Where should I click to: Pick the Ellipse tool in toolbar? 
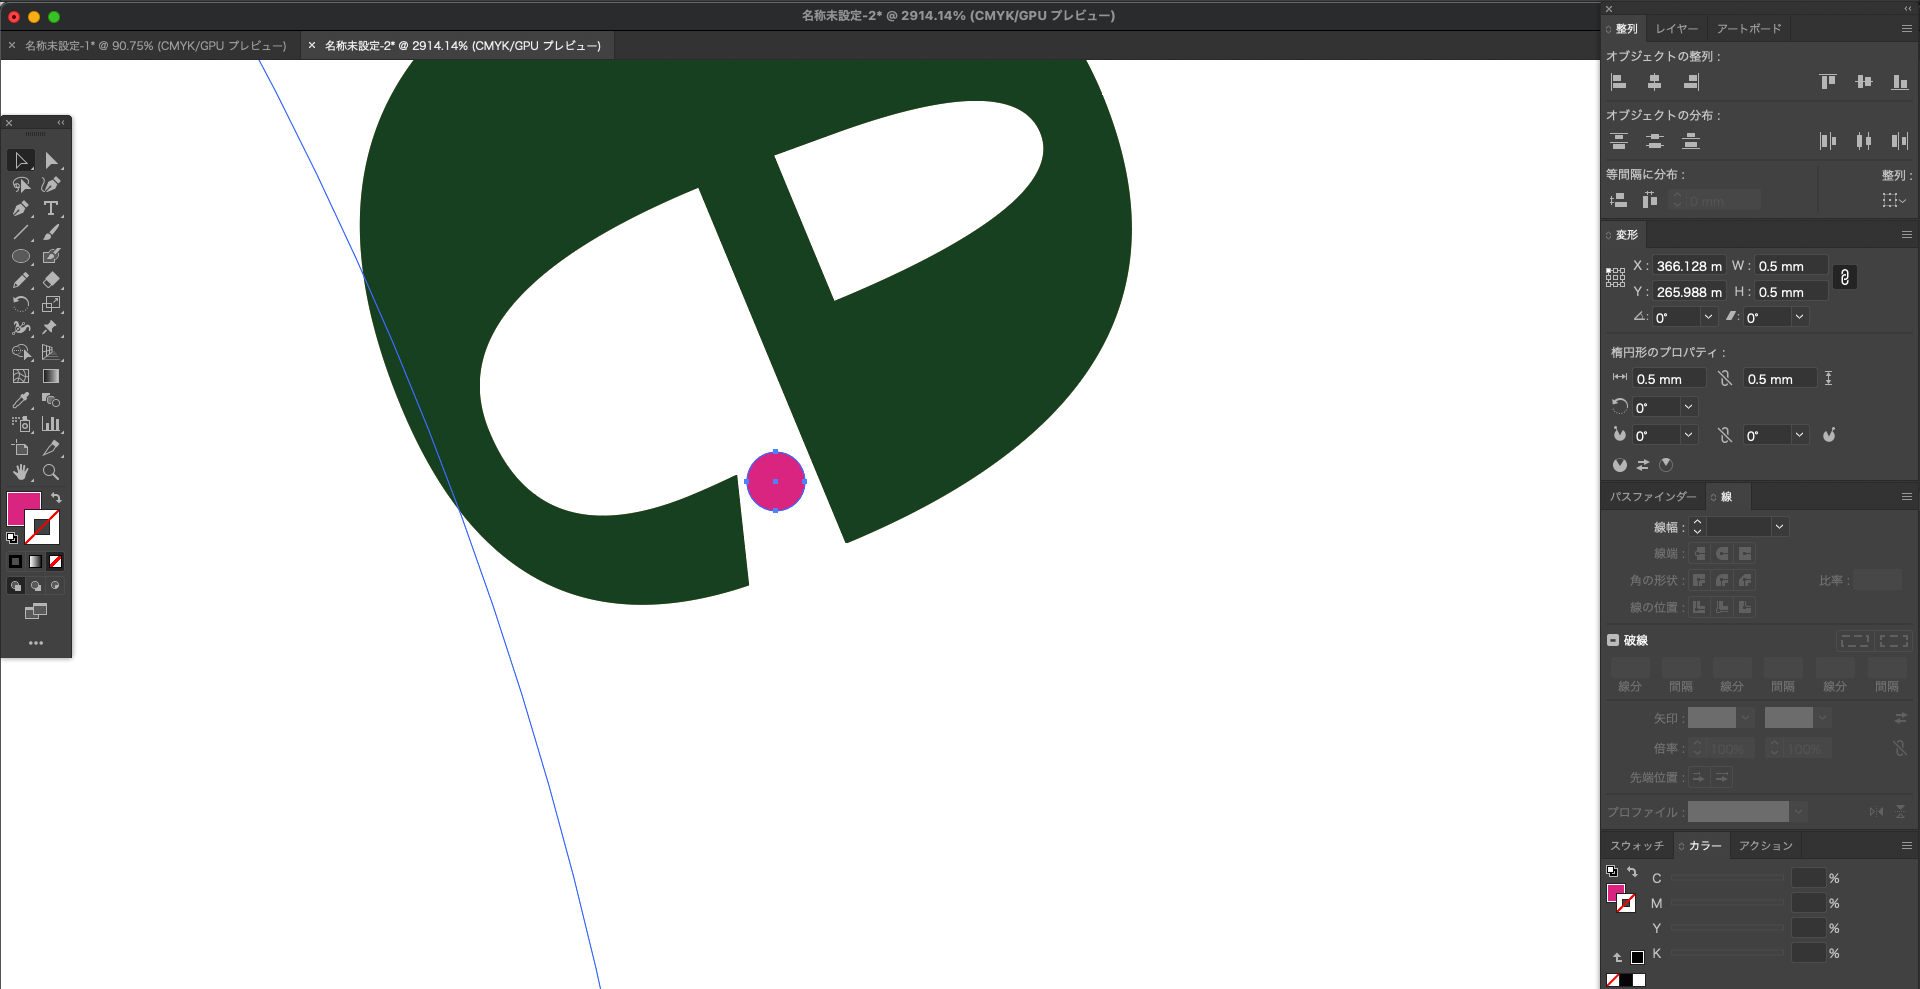coord(20,257)
